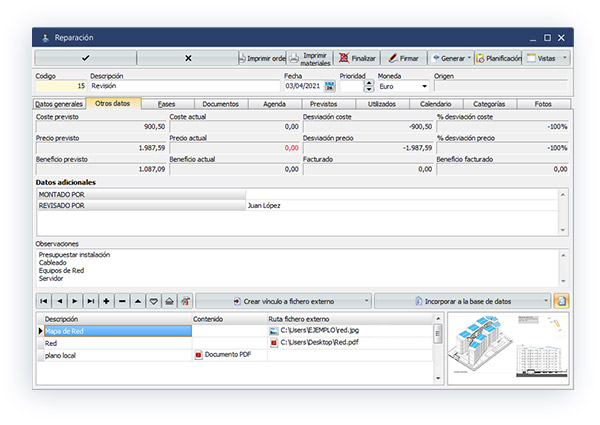Click the Firmar signature button
Viewport: 600px width, 425px height.
pos(403,59)
